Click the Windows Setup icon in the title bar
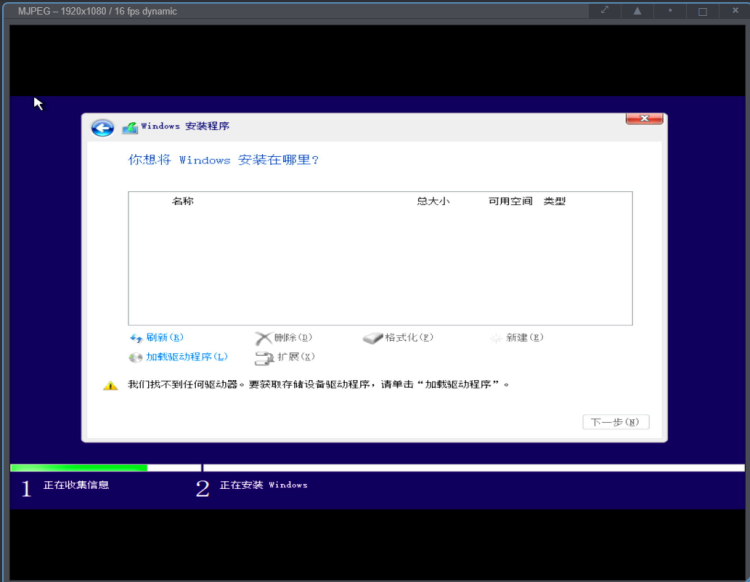Viewport: 750px width, 582px height. tap(130, 128)
